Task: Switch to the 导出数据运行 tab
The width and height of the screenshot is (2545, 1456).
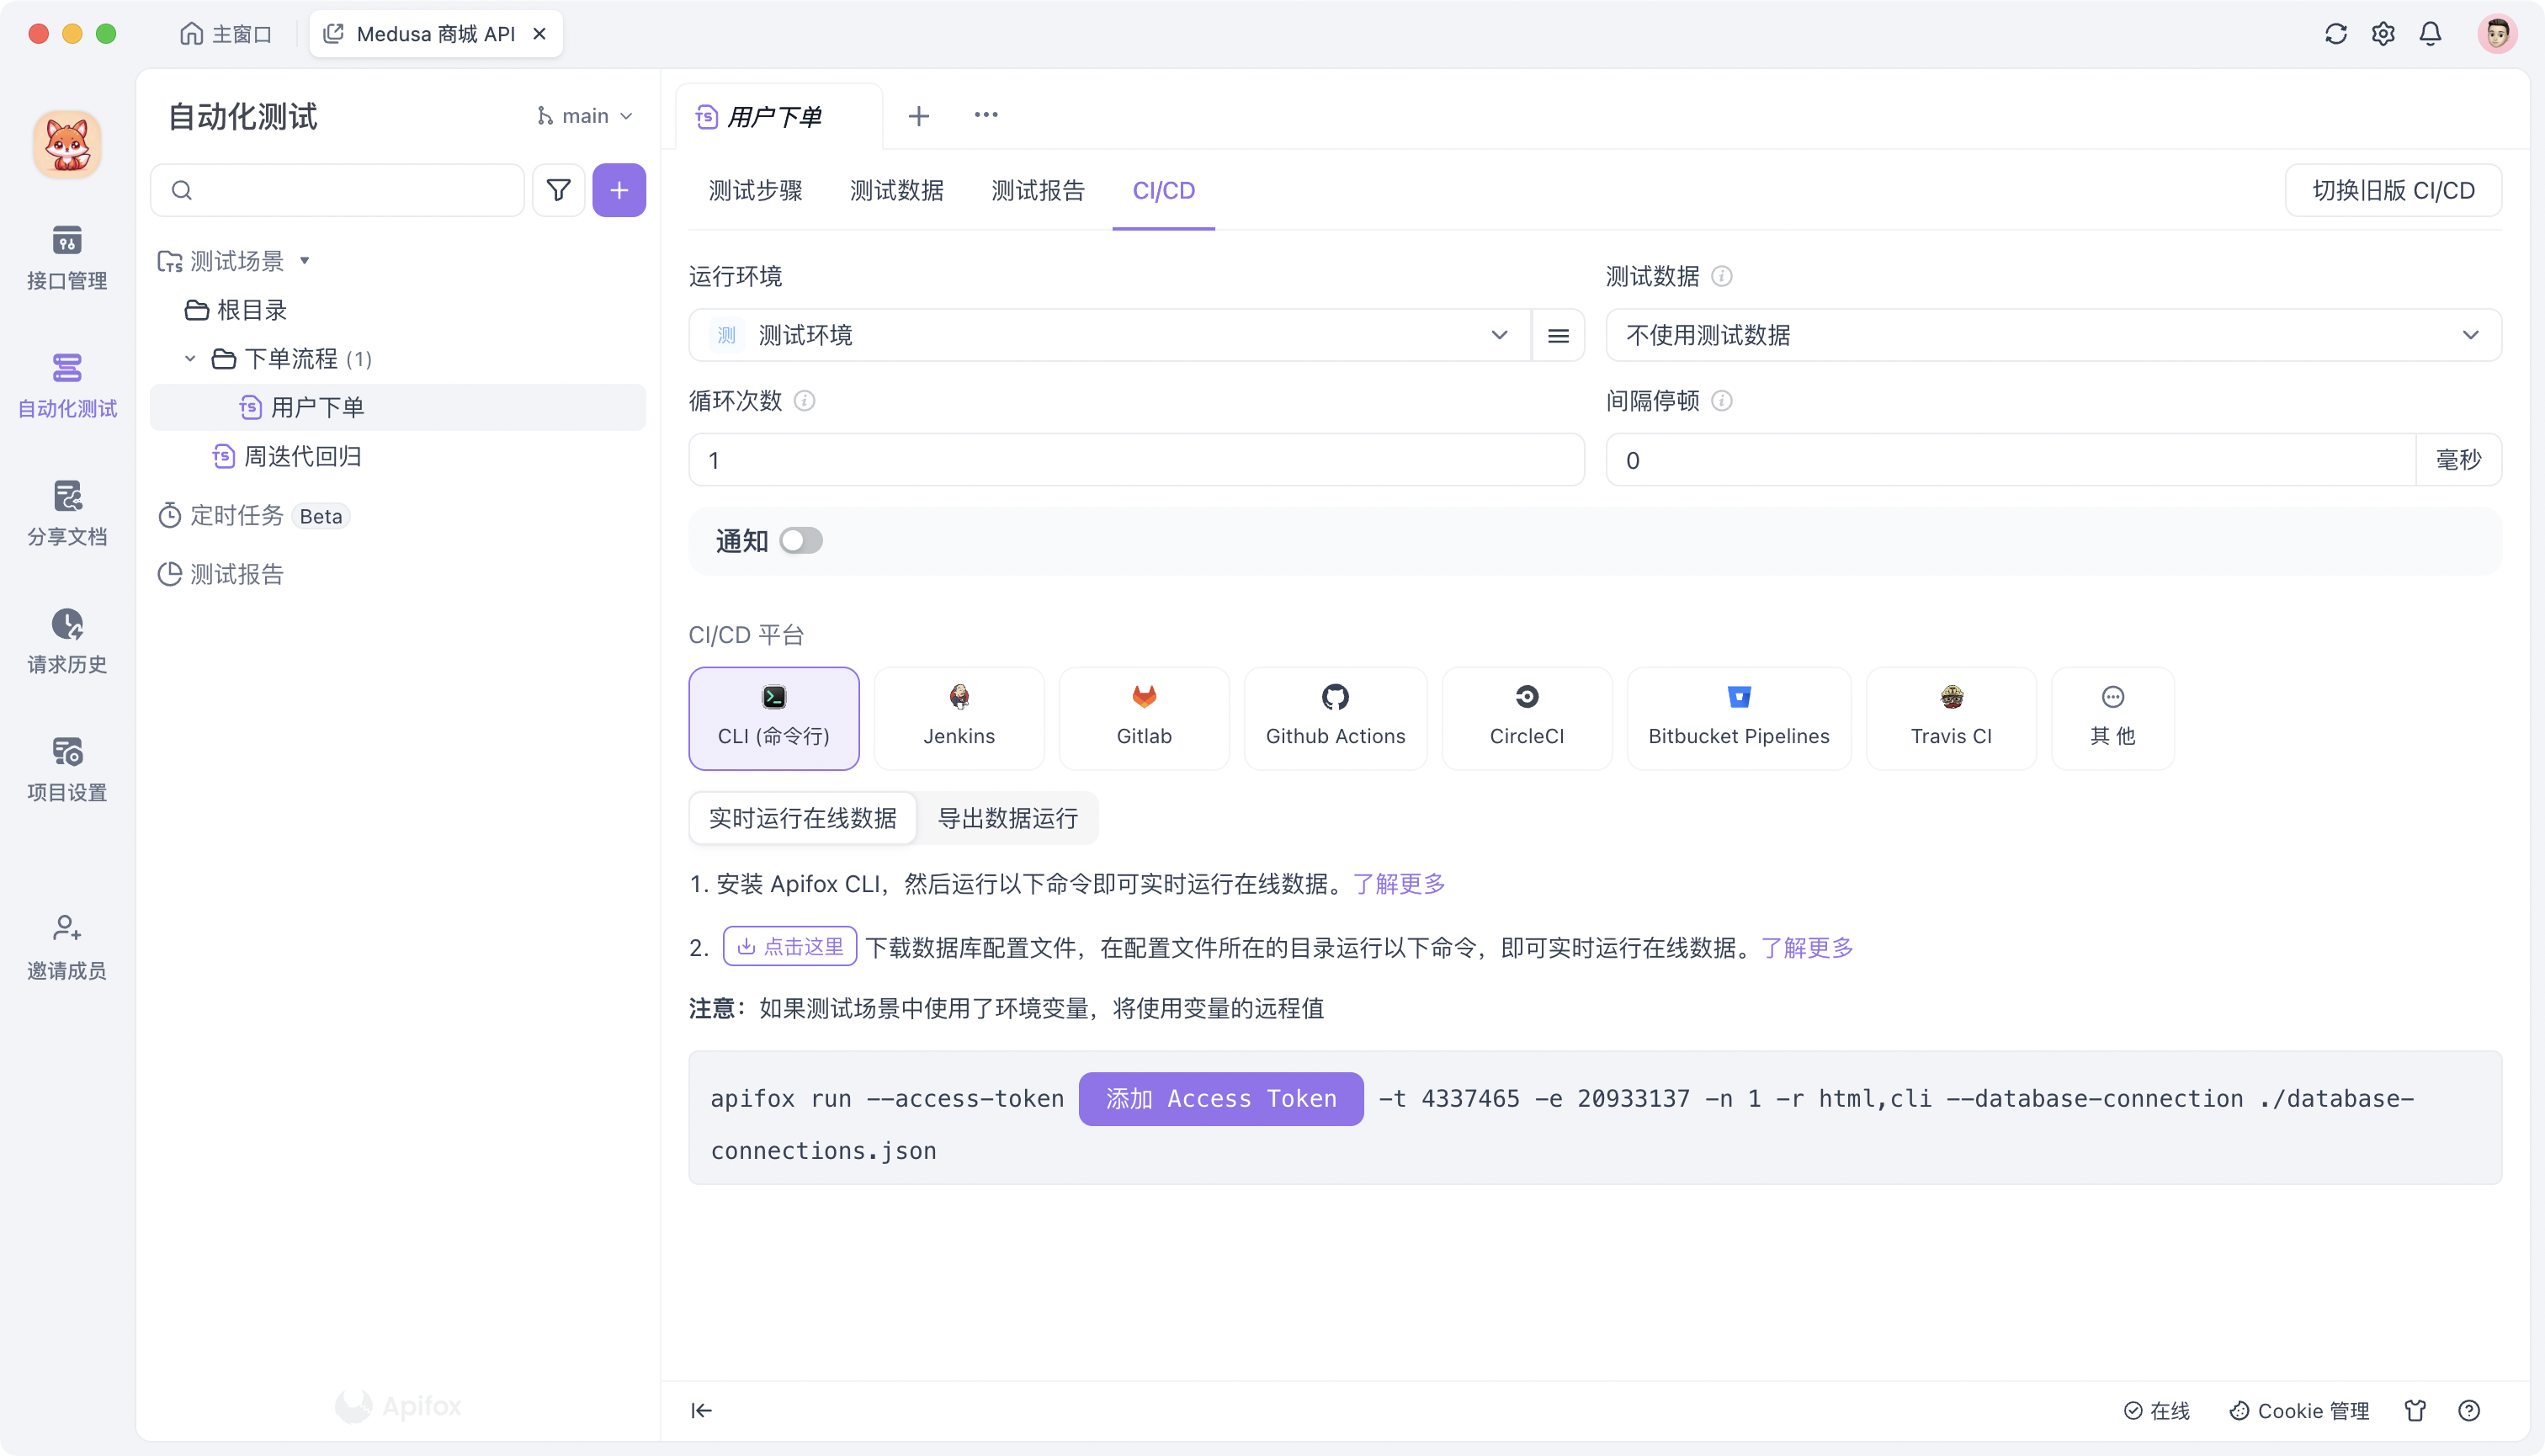Action: point(1006,818)
